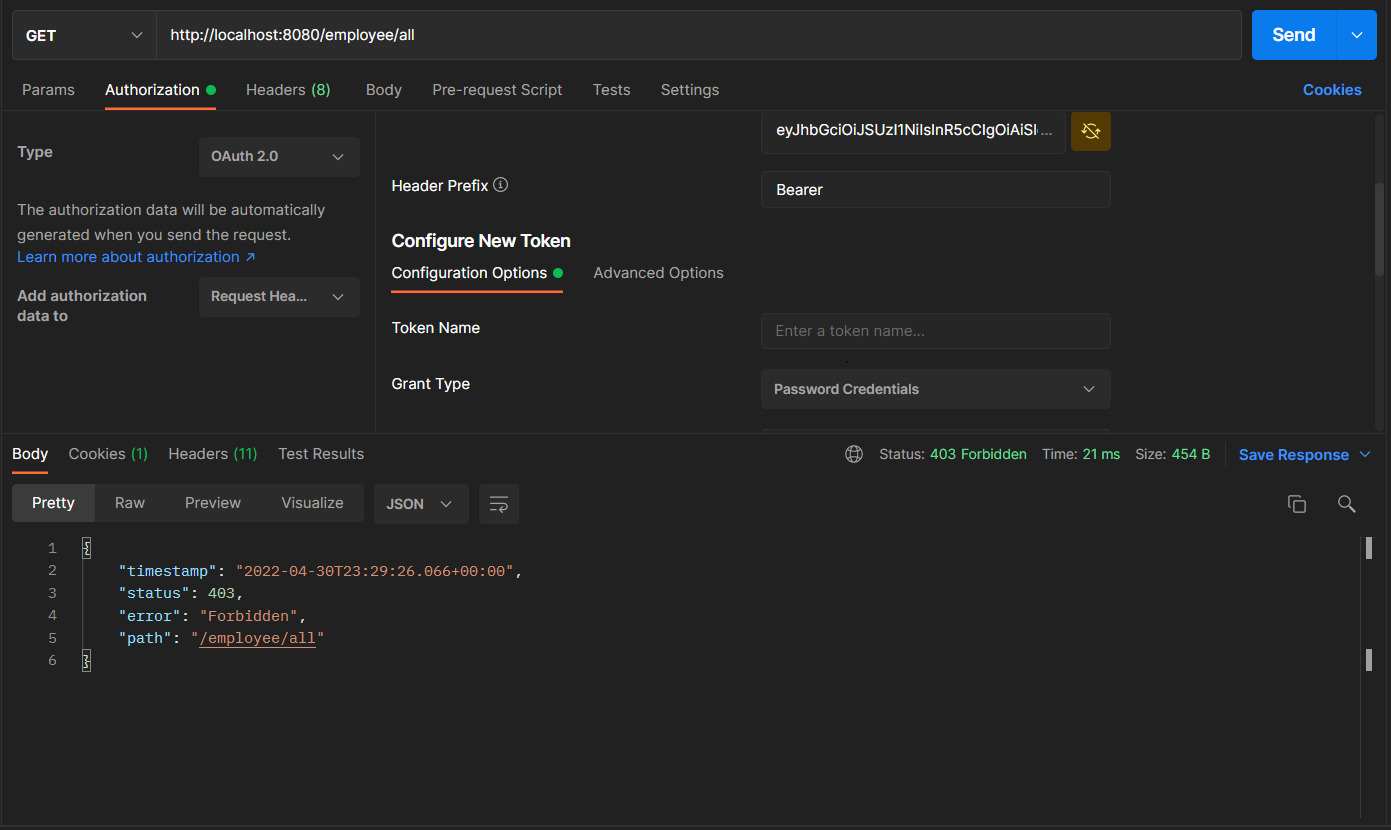This screenshot has width=1391, height=830.
Task: Go to the request Body tab
Action: [384, 90]
